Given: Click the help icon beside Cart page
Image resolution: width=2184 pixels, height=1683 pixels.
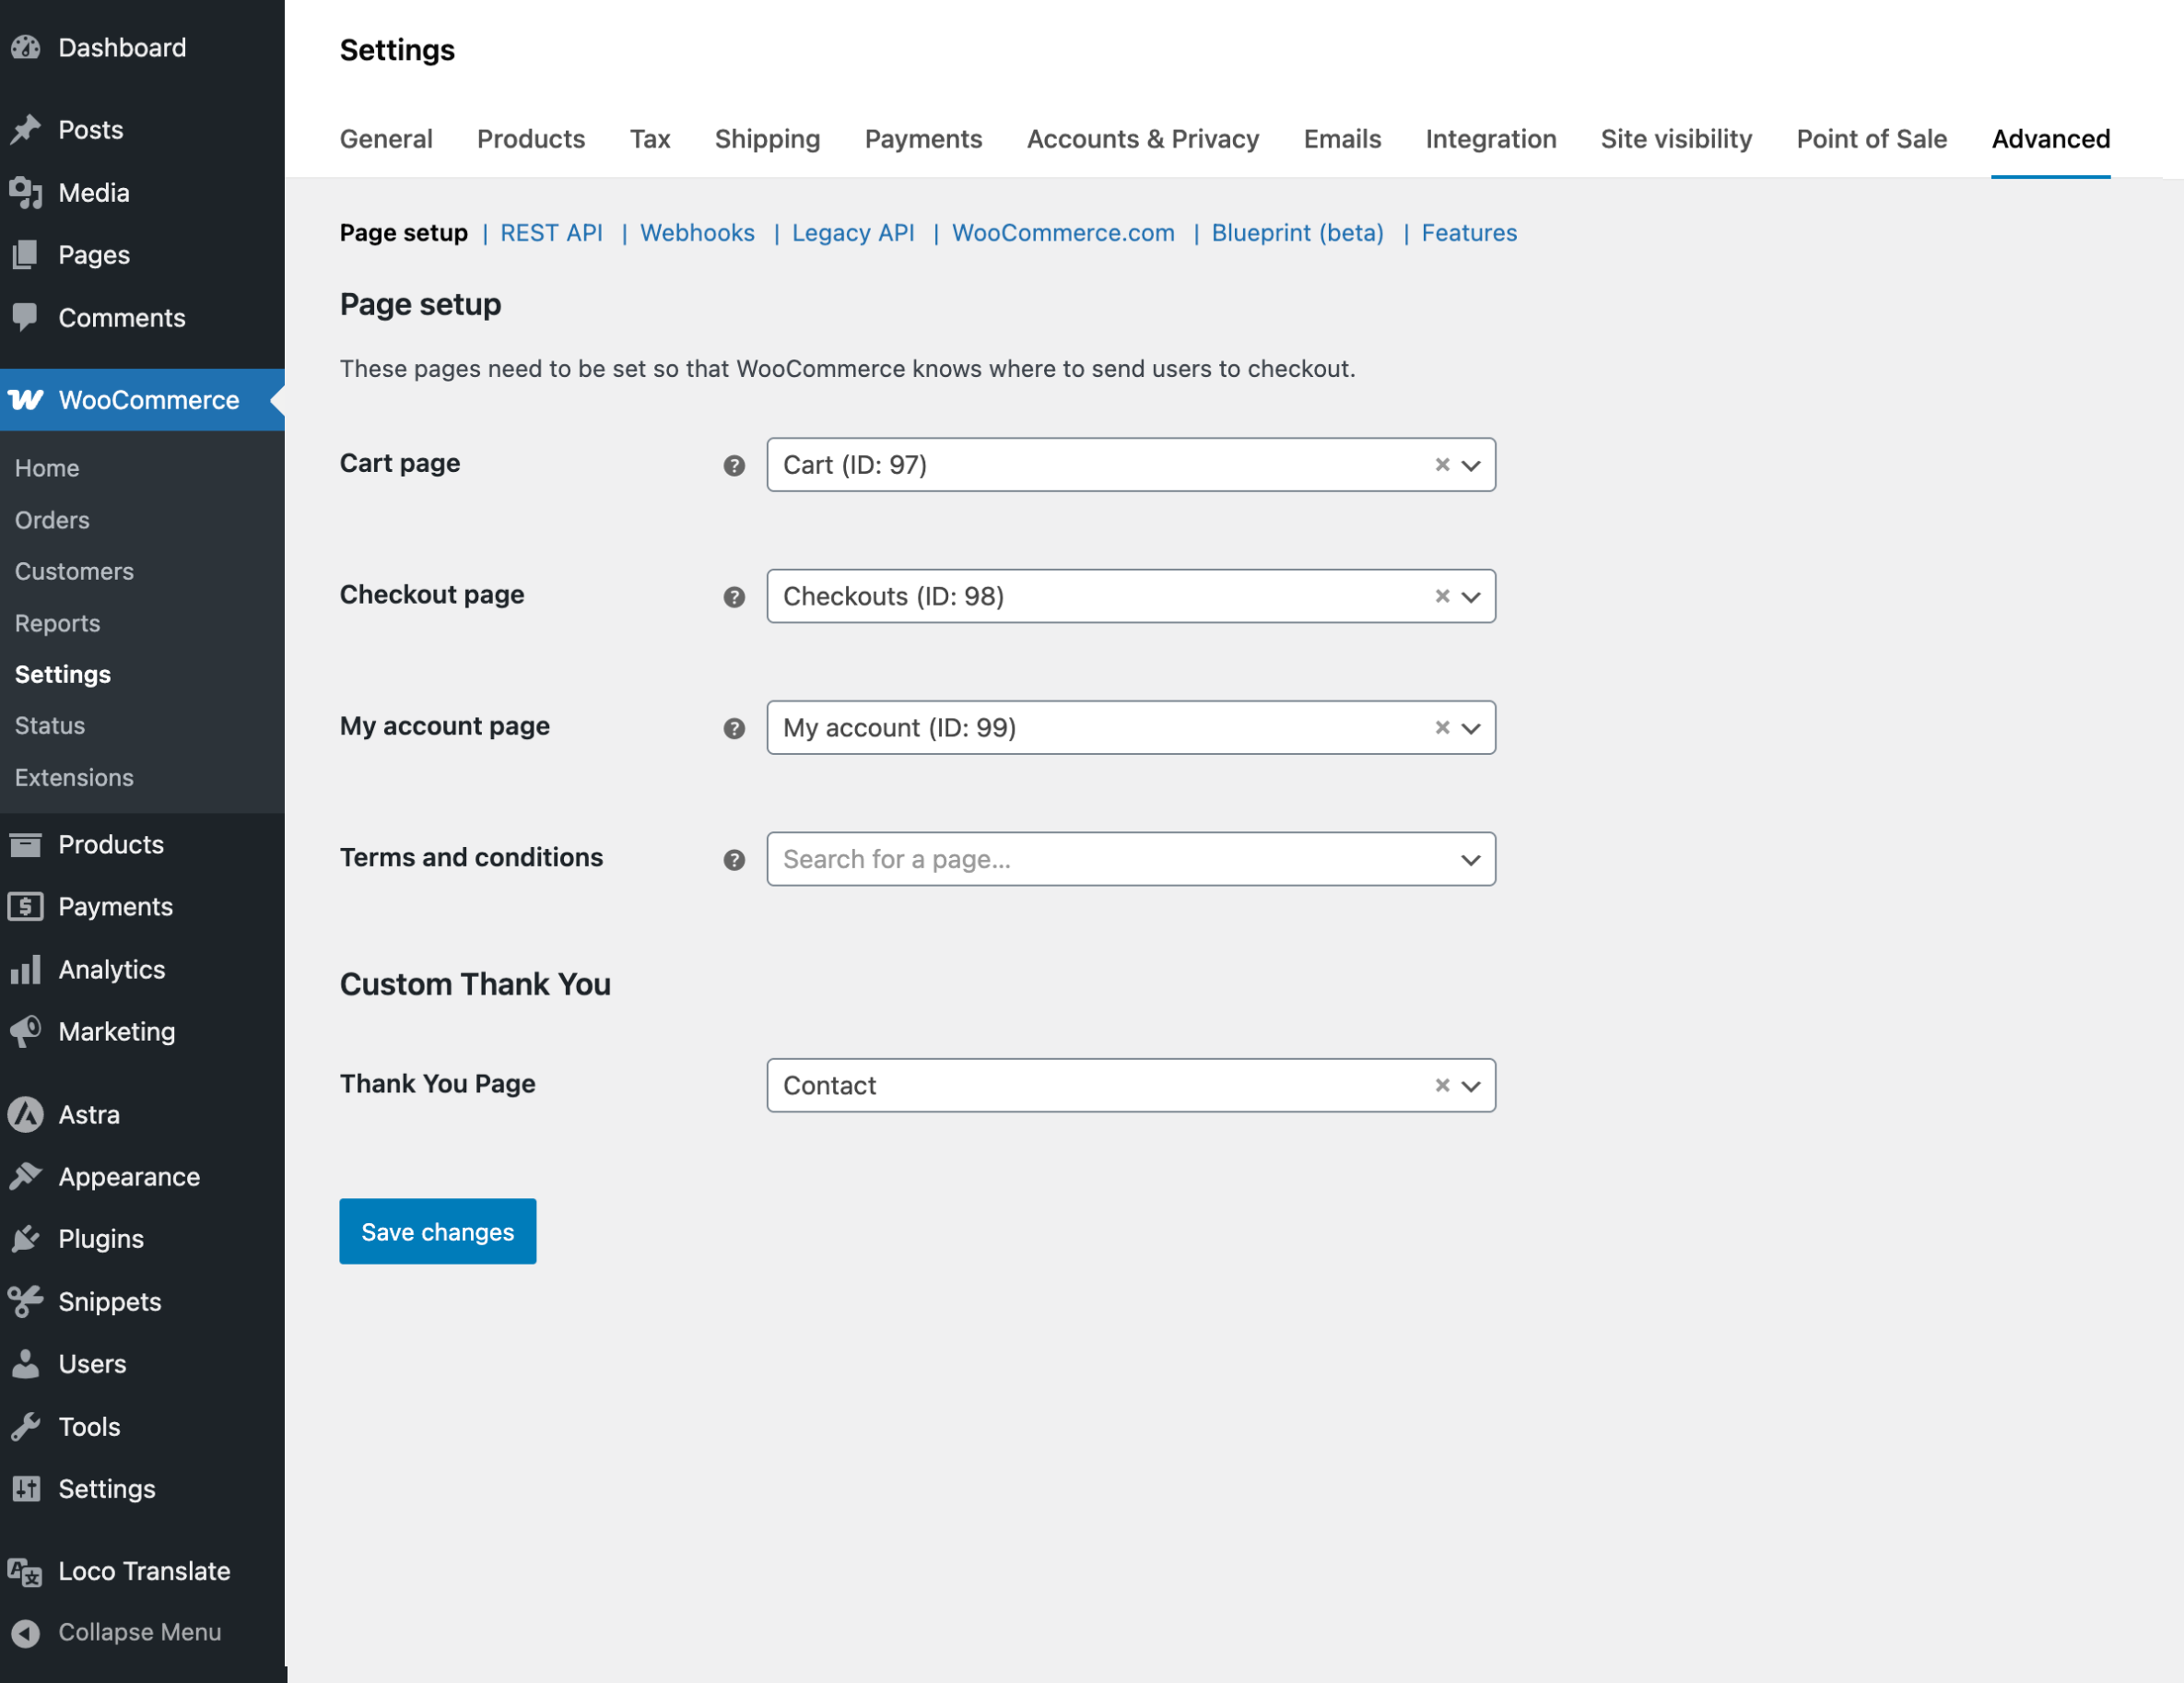Looking at the screenshot, I should [x=734, y=465].
